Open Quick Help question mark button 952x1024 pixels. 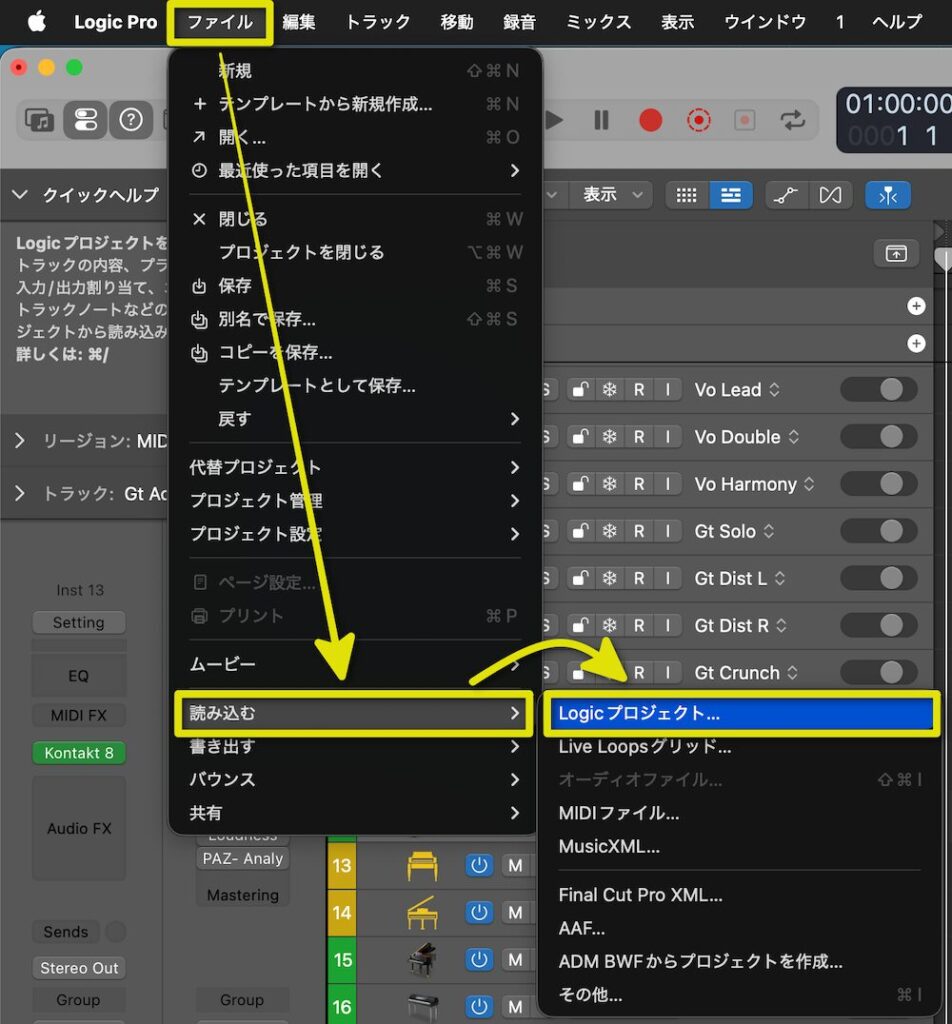click(131, 120)
